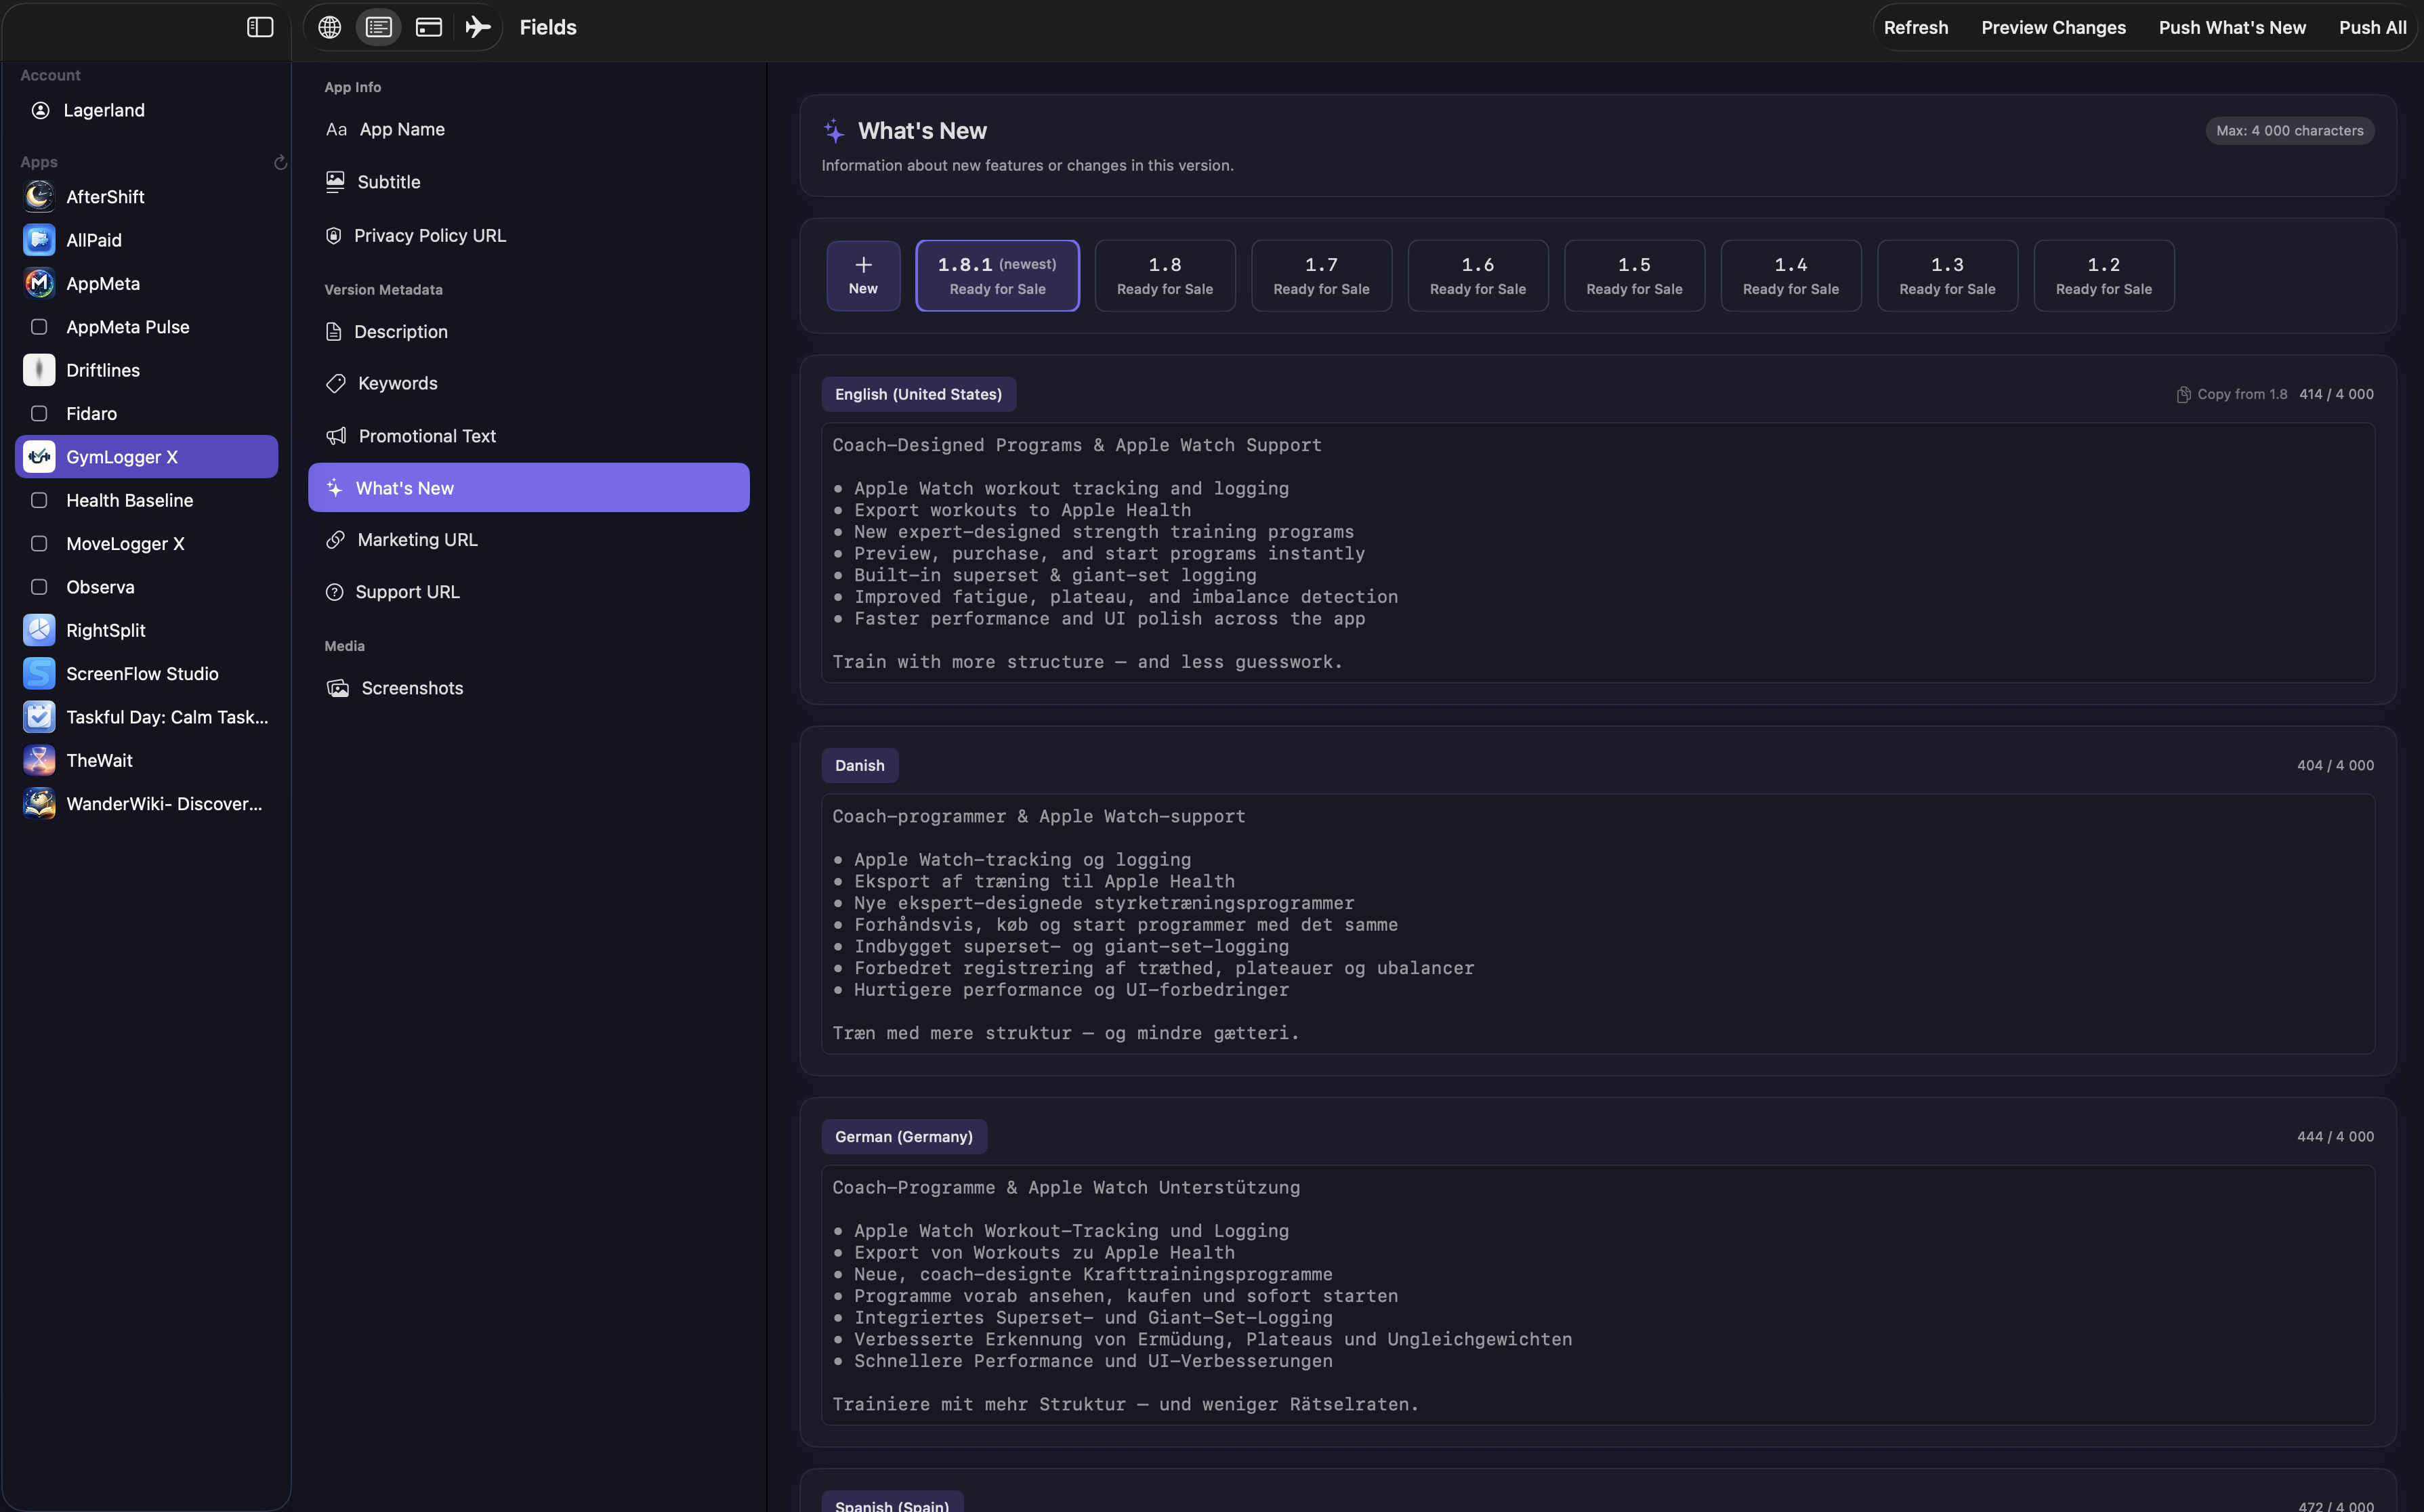Open the GymLogger X app icon
Image resolution: width=2424 pixels, height=1512 pixels.
tap(39, 456)
